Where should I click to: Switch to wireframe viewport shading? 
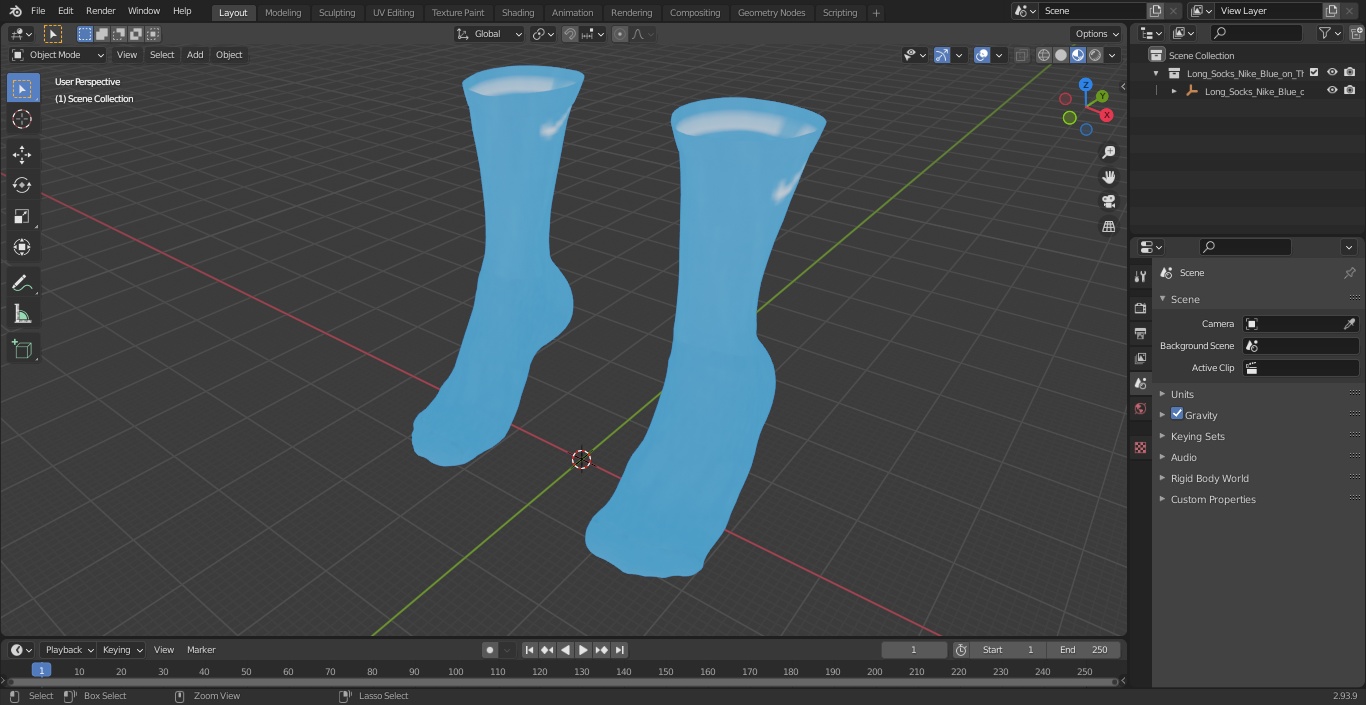[x=1044, y=55]
